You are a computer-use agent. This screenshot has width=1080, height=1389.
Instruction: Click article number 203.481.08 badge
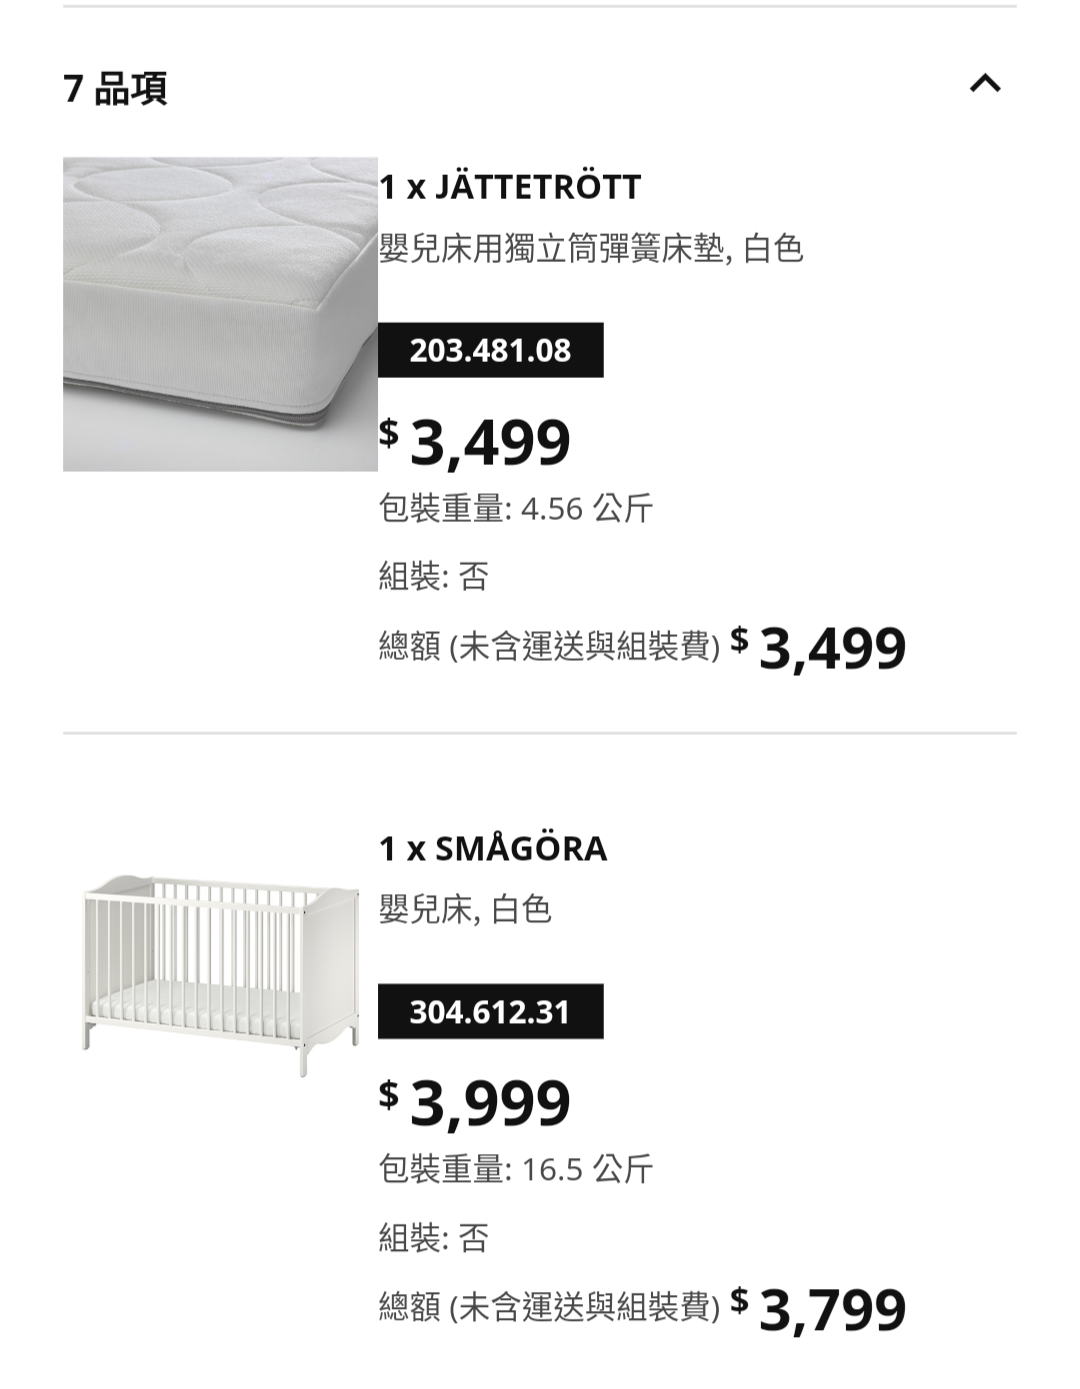coord(490,350)
